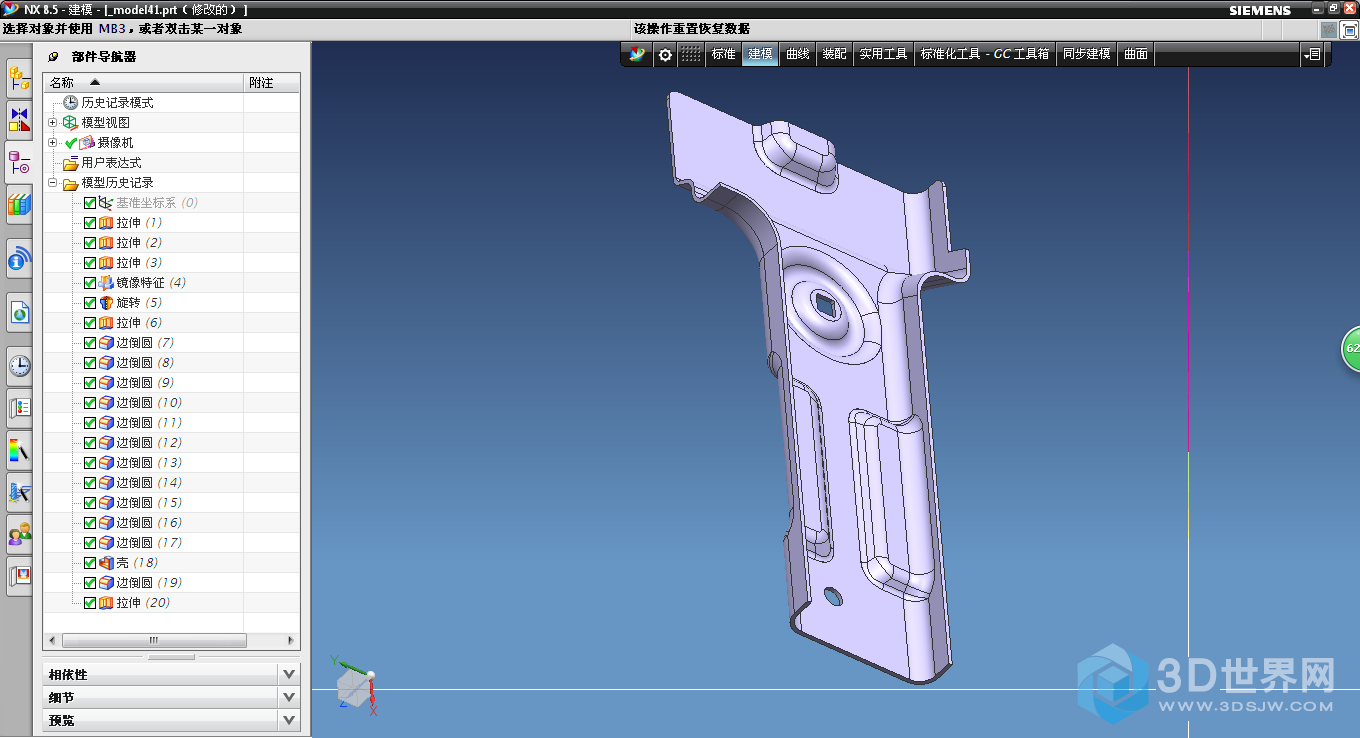Viewport: 1360px width, 738px height.
Task: Expand the 模型视图 tree node
Action: tap(53, 122)
